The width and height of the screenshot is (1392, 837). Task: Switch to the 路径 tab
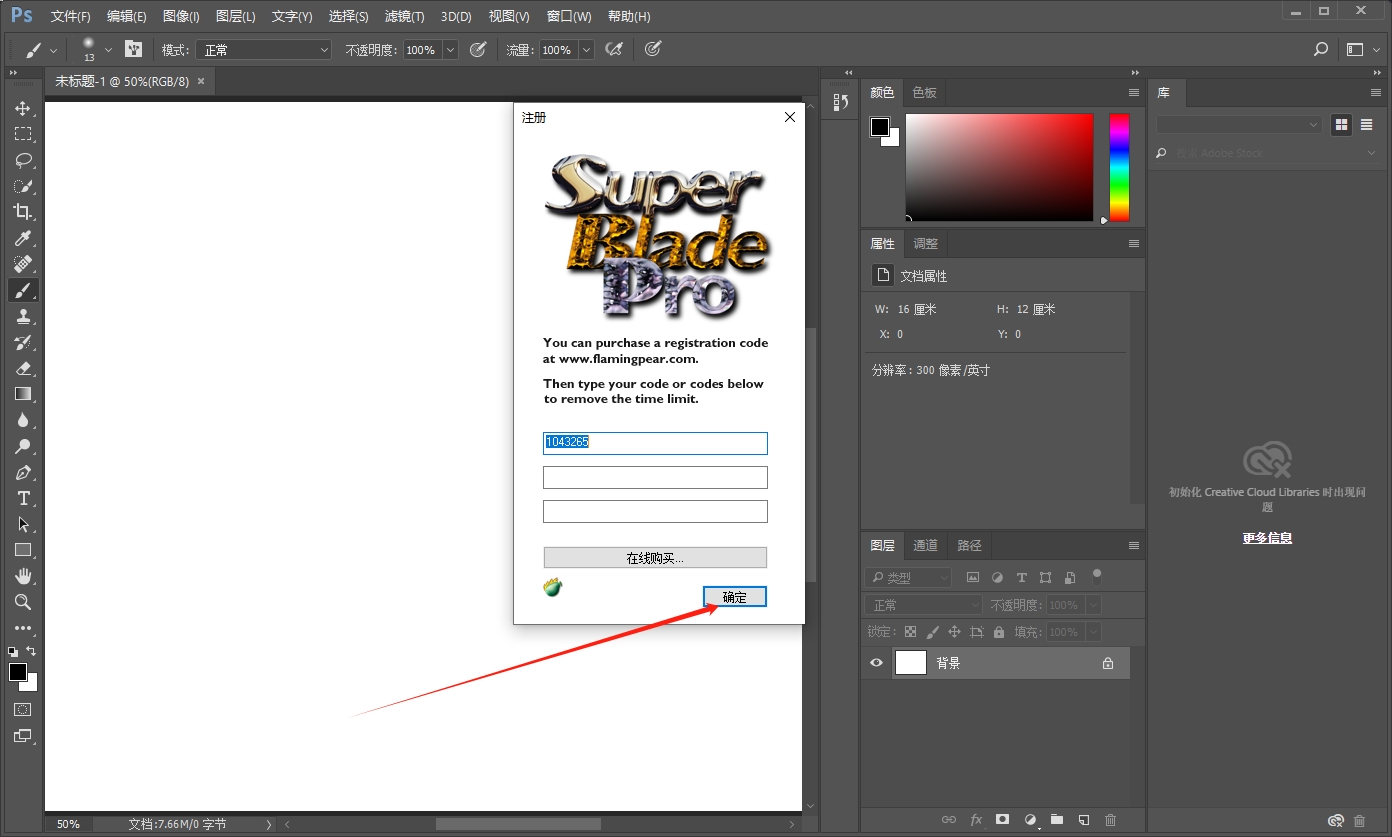[x=969, y=545]
